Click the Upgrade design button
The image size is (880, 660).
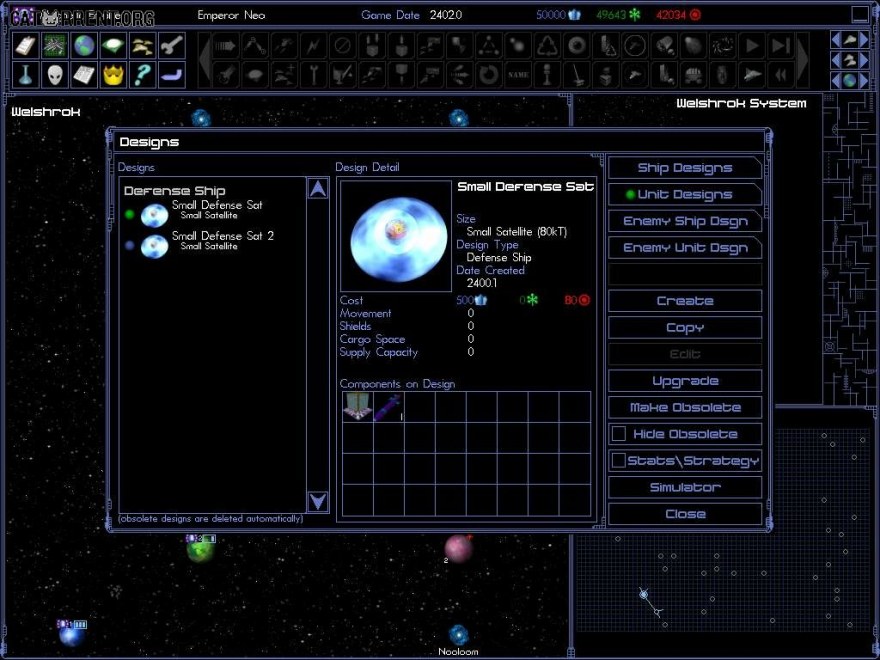coord(685,381)
